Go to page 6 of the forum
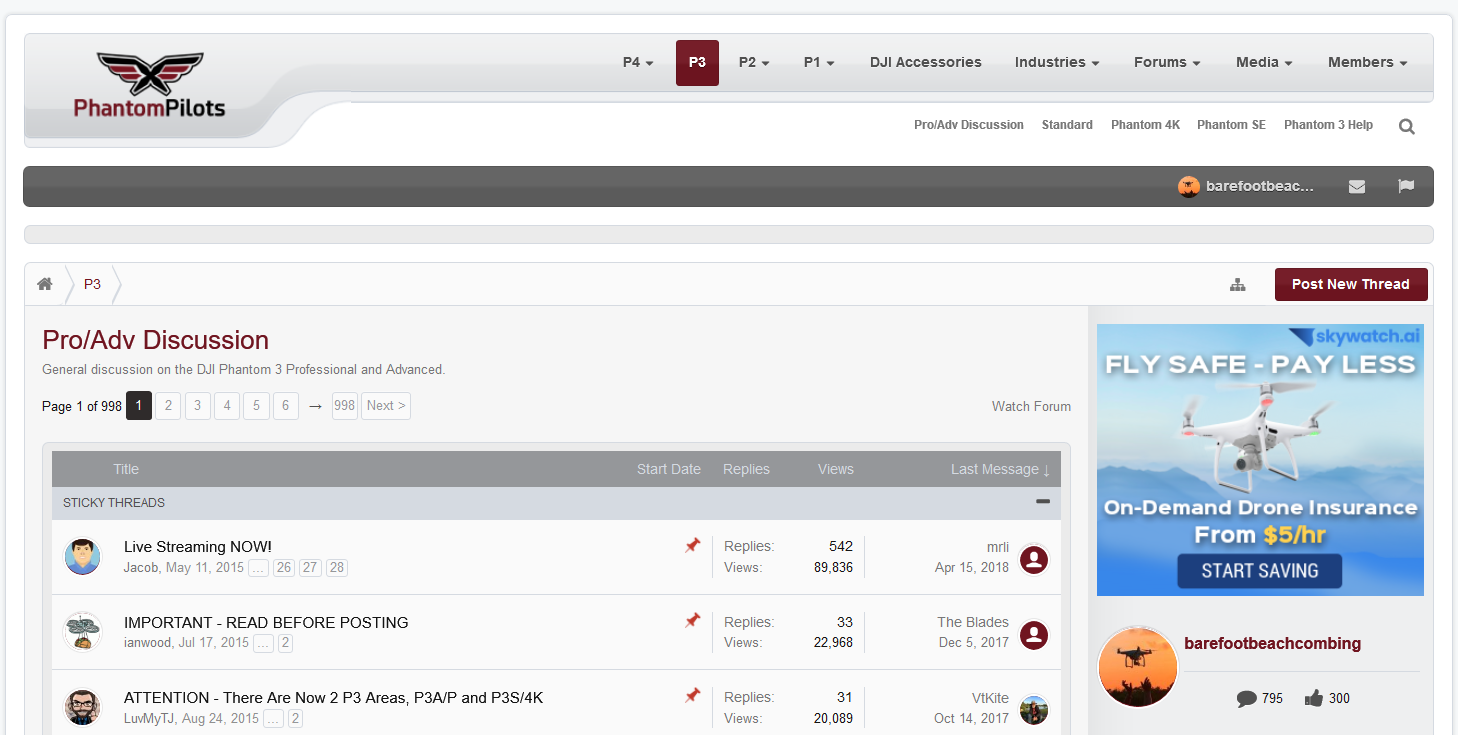 286,406
